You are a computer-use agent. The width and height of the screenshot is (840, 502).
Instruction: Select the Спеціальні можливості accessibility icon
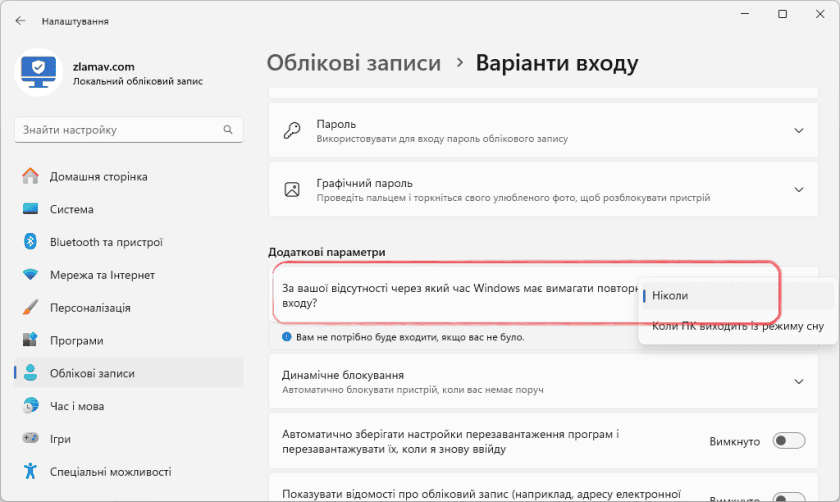[31, 471]
